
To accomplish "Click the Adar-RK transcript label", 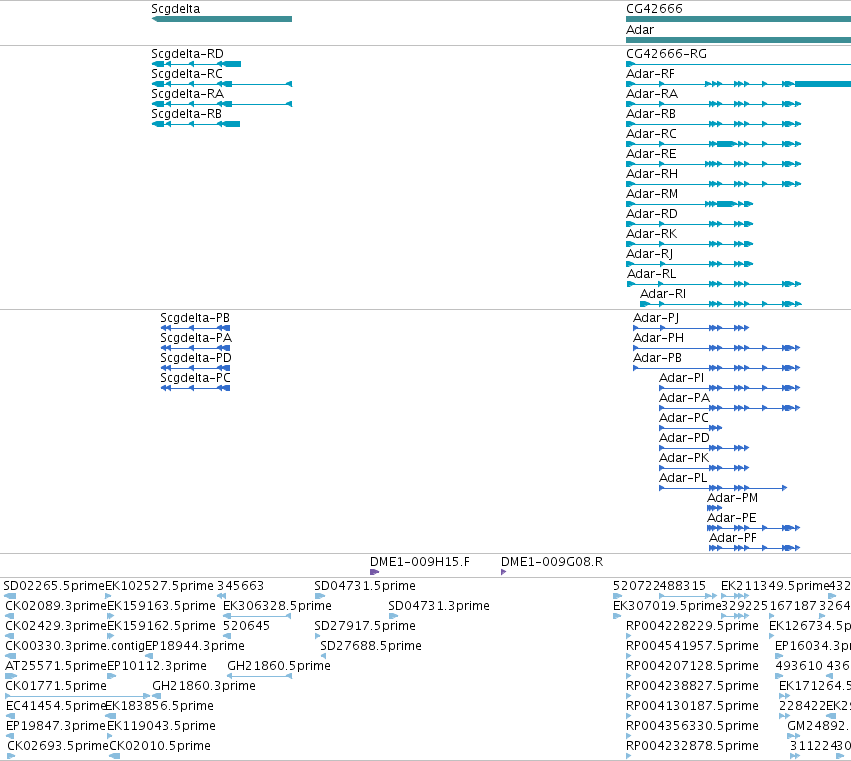I will (651, 234).
